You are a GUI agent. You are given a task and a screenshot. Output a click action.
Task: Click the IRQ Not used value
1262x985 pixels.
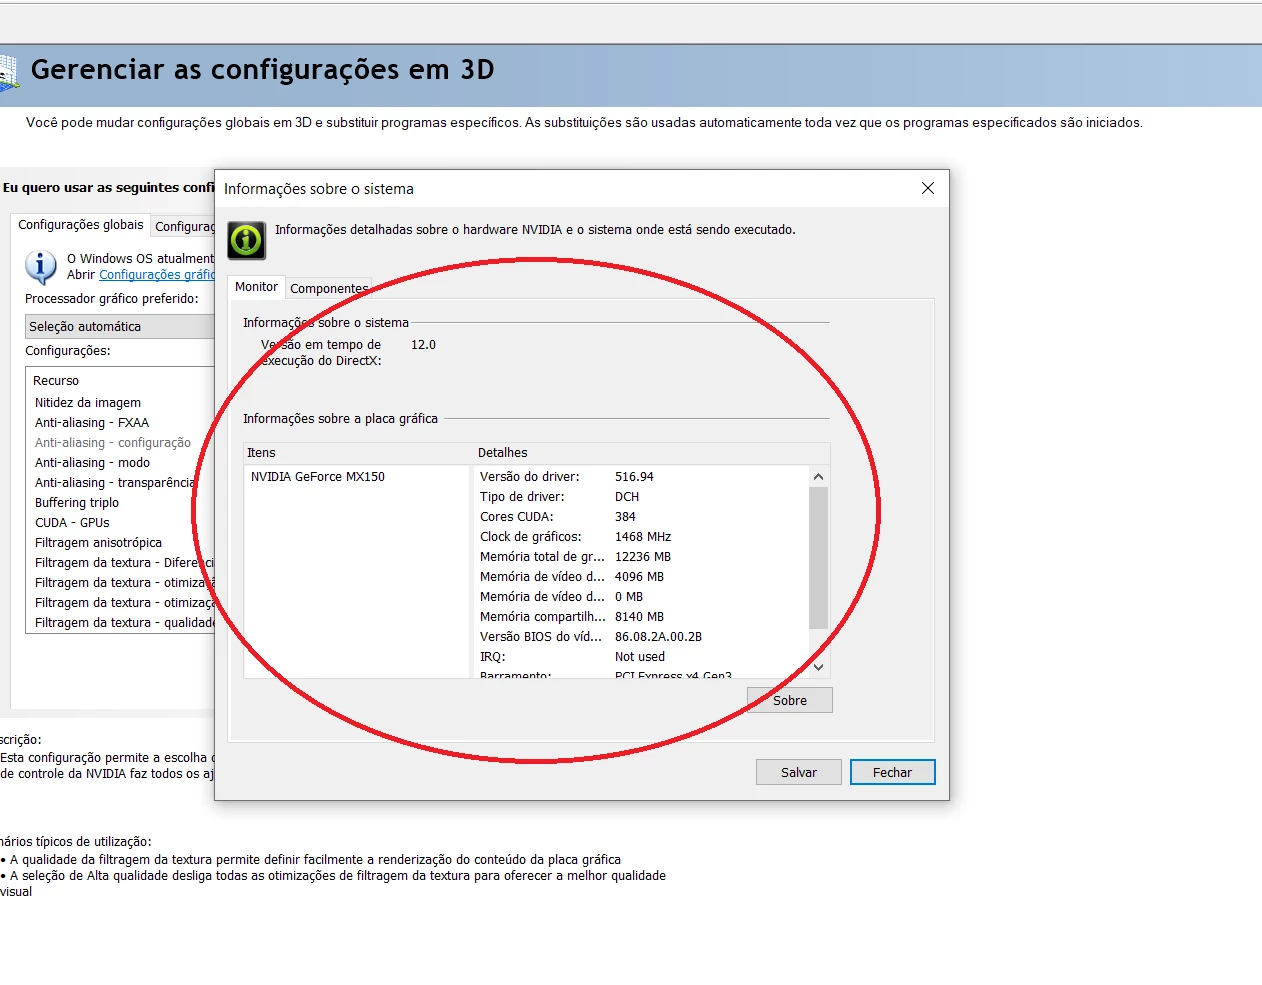640,657
